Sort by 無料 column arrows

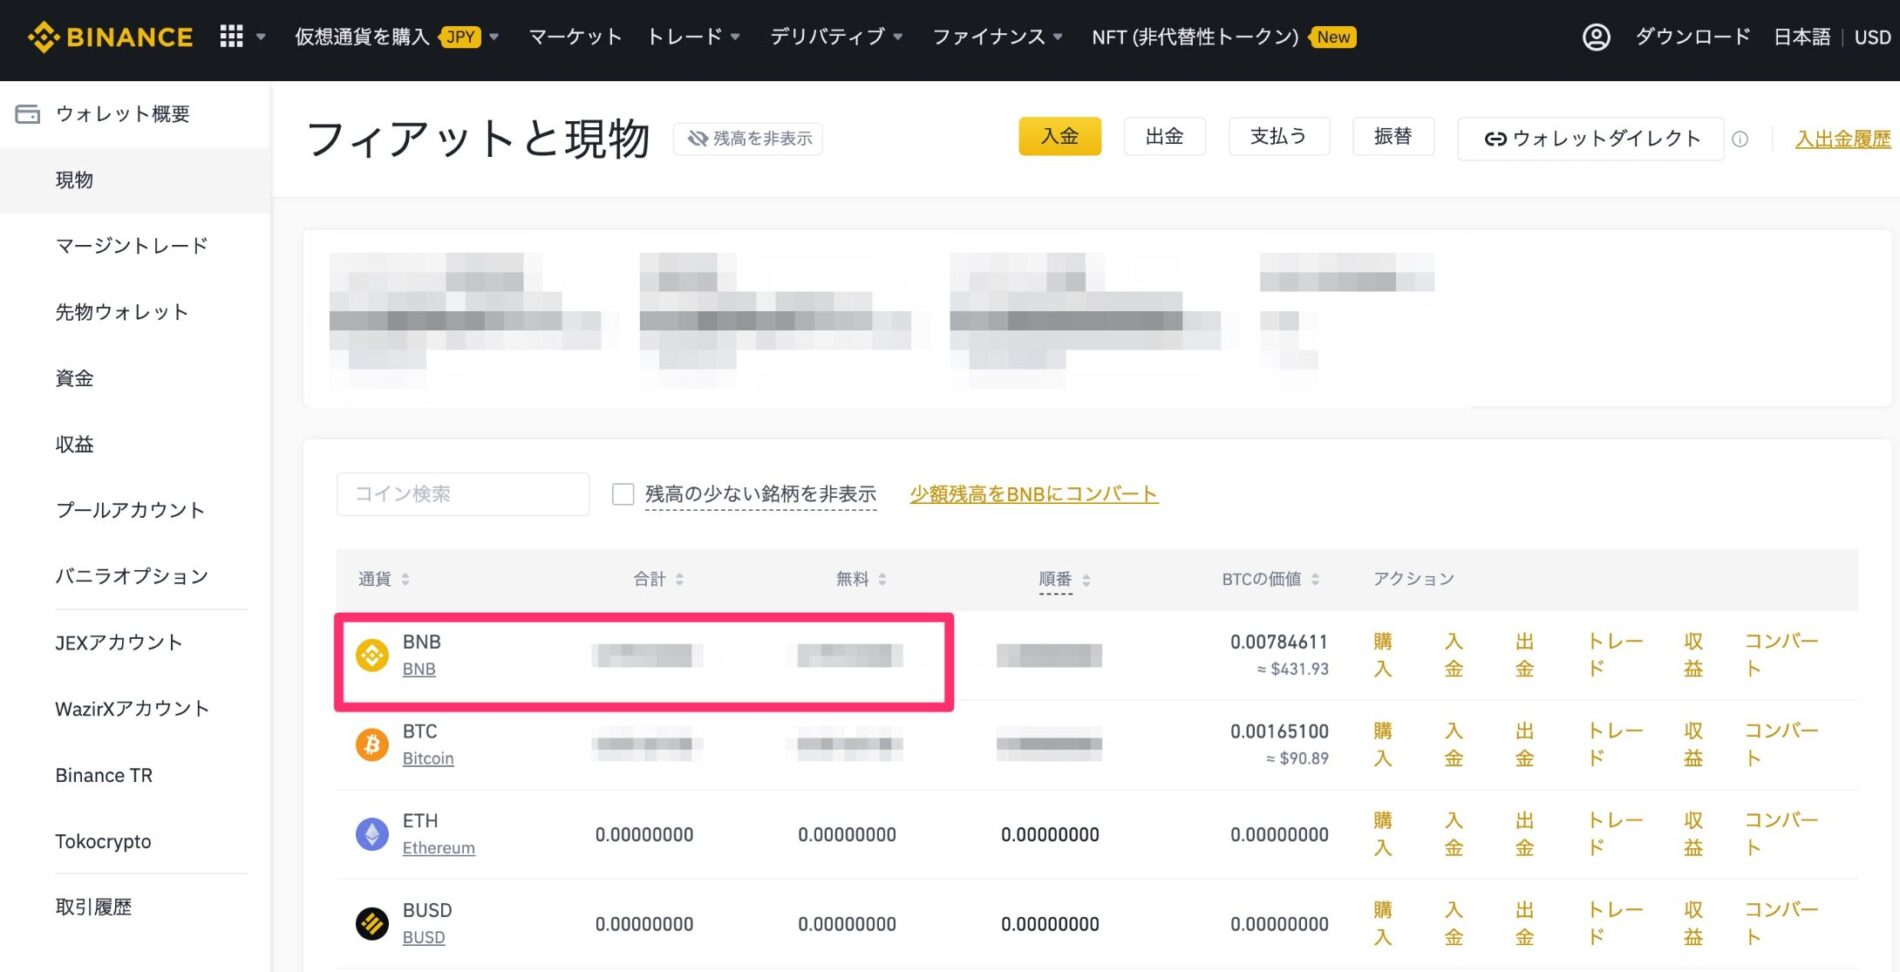point(882,579)
